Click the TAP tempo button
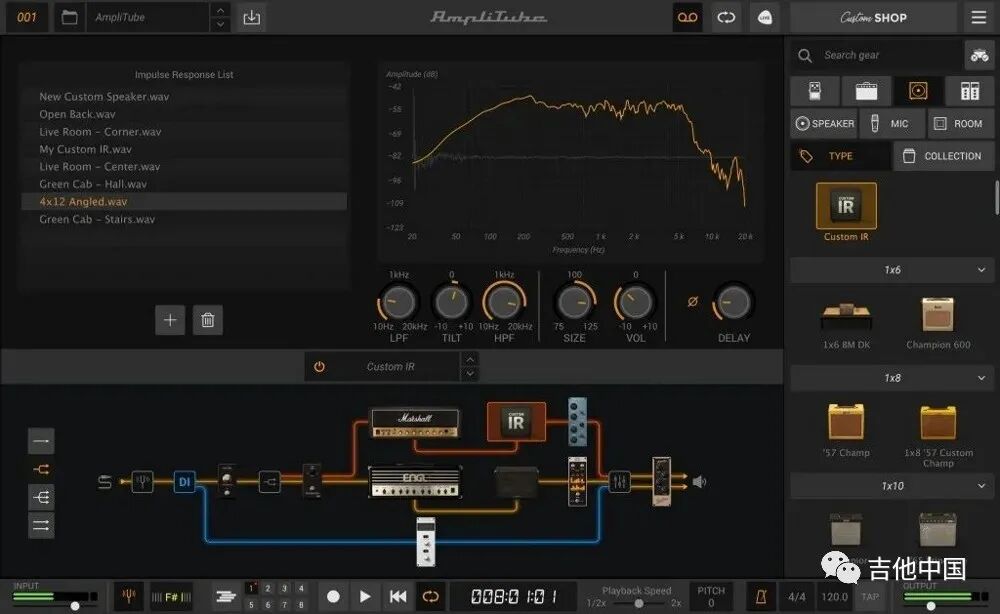Viewport: 1000px width, 614px height. tap(870, 597)
